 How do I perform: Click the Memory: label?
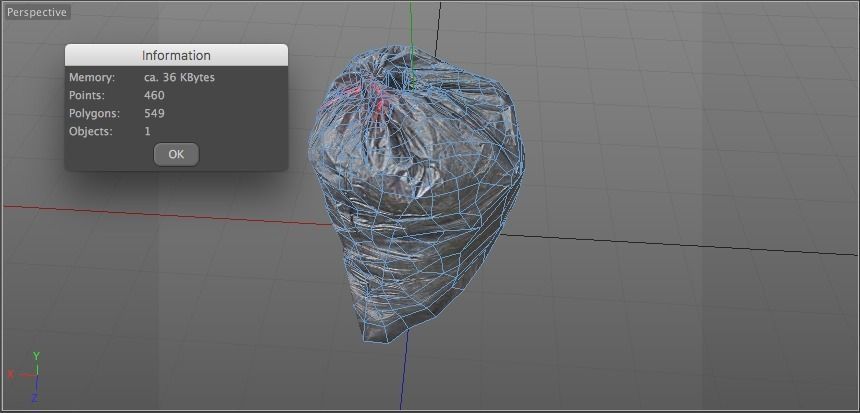[92, 78]
